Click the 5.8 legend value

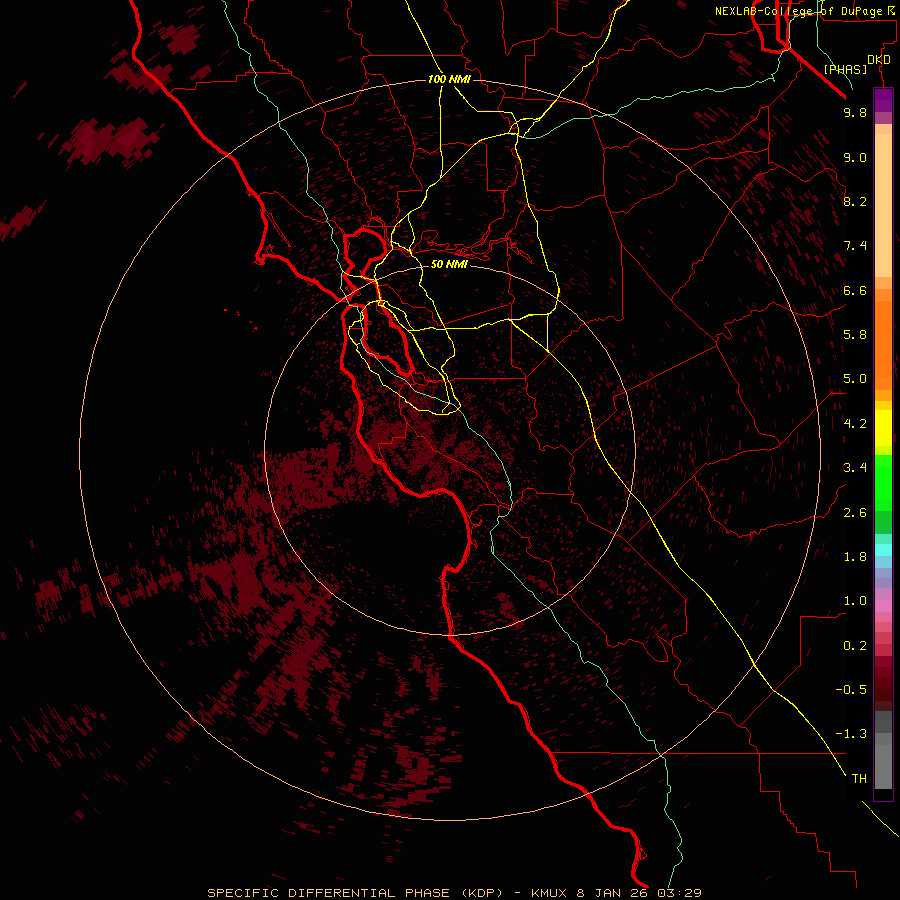(x=855, y=335)
